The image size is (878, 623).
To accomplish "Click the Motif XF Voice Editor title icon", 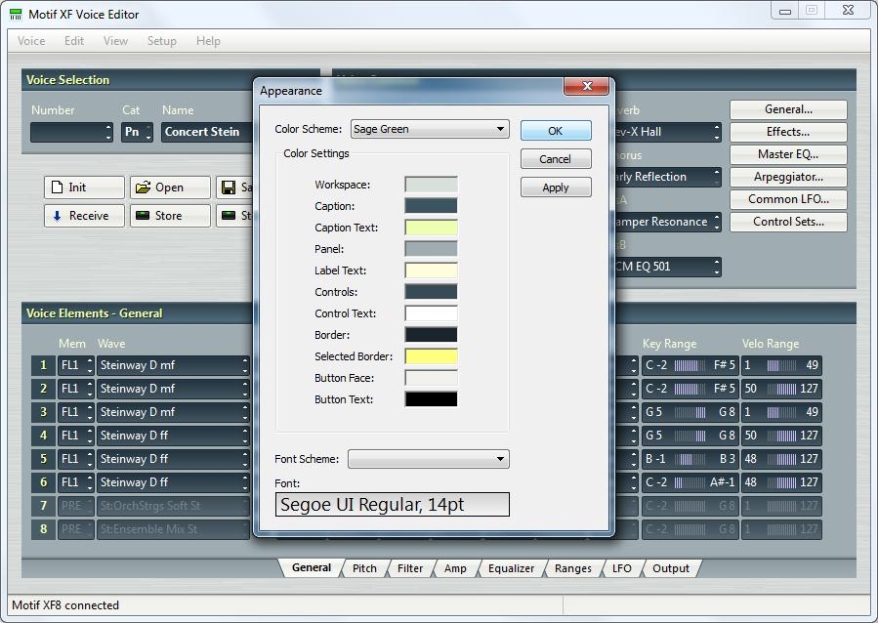I will point(16,14).
